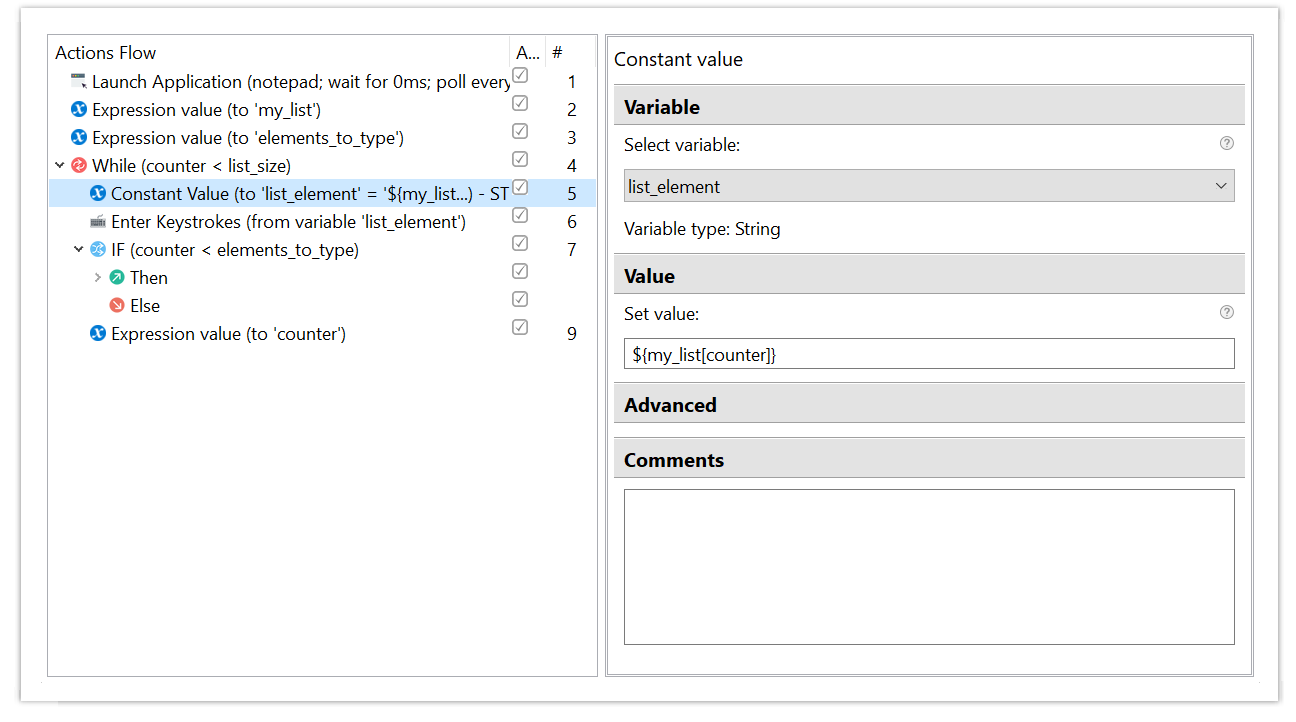Click the 'A...' column header
Image resolution: width=1296 pixels, height=722 pixels.
point(527,52)
